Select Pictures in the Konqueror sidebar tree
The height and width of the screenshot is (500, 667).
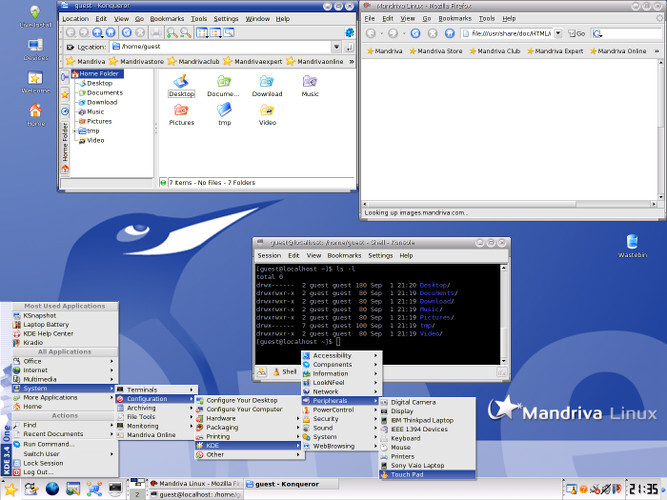coord(95,121)
